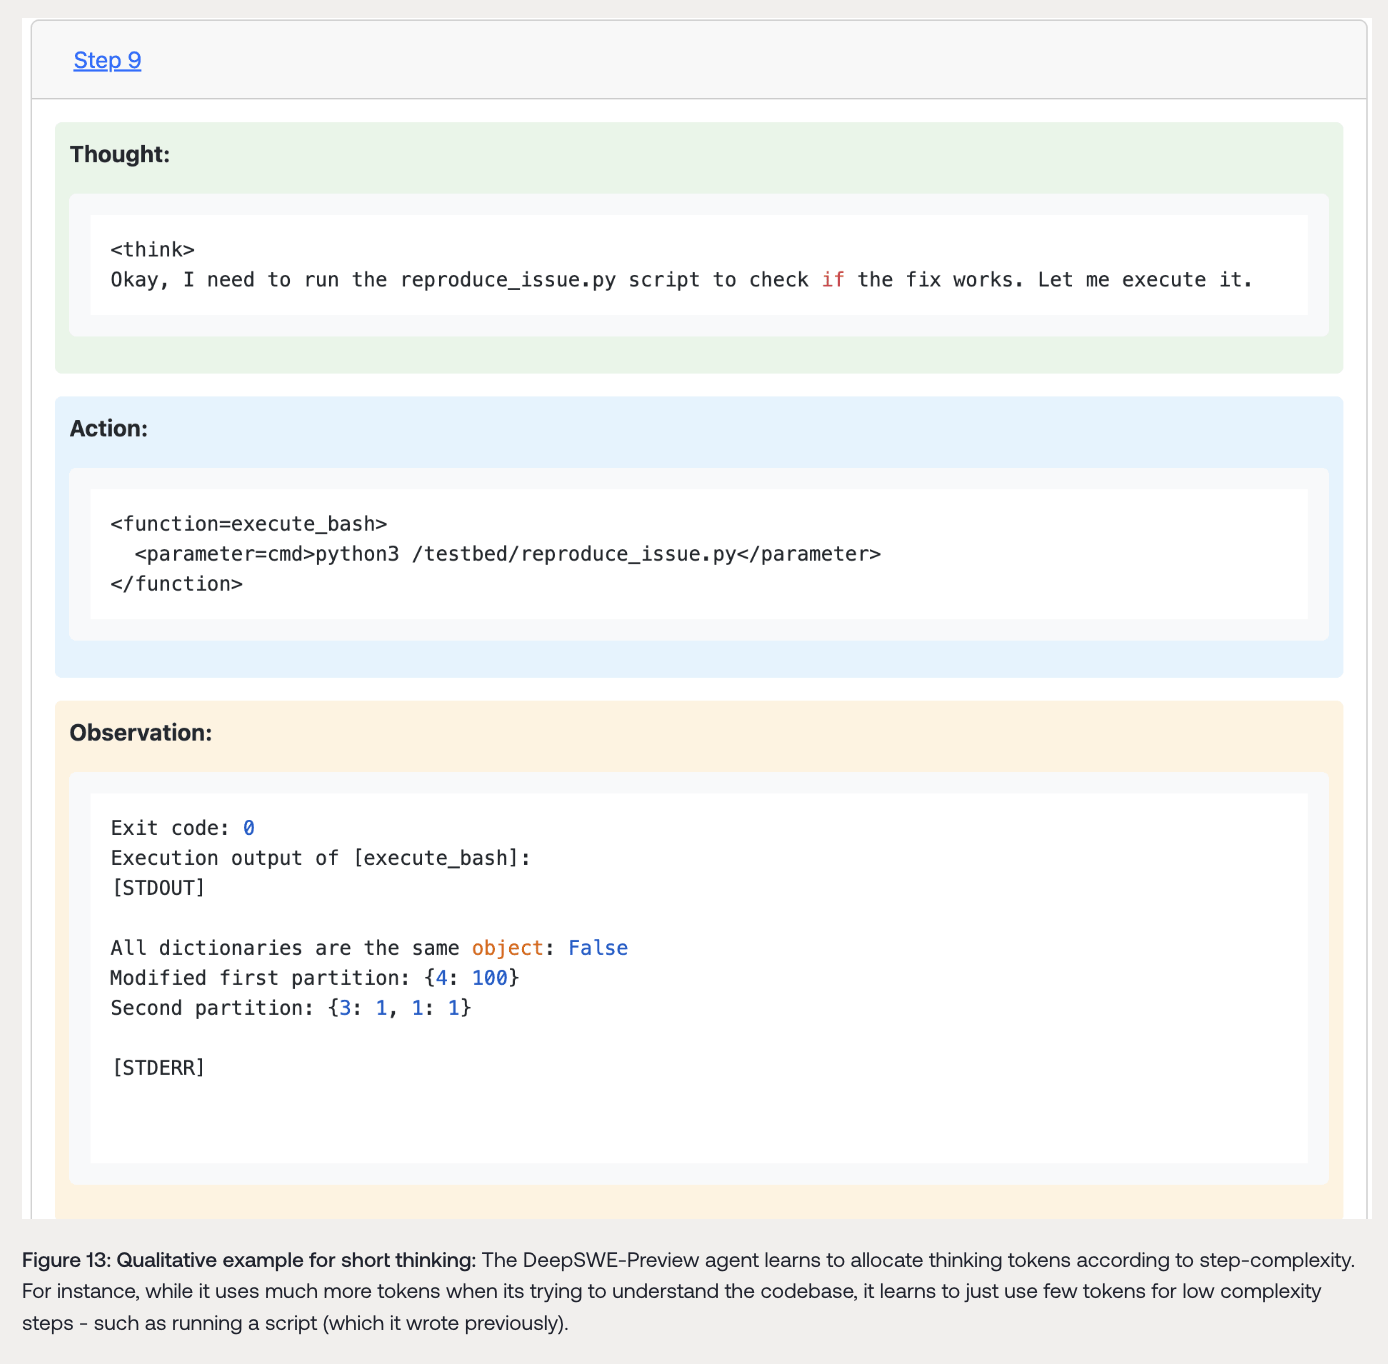Click the line starting 'Okay, I need to run'

[x=681, y=279]
